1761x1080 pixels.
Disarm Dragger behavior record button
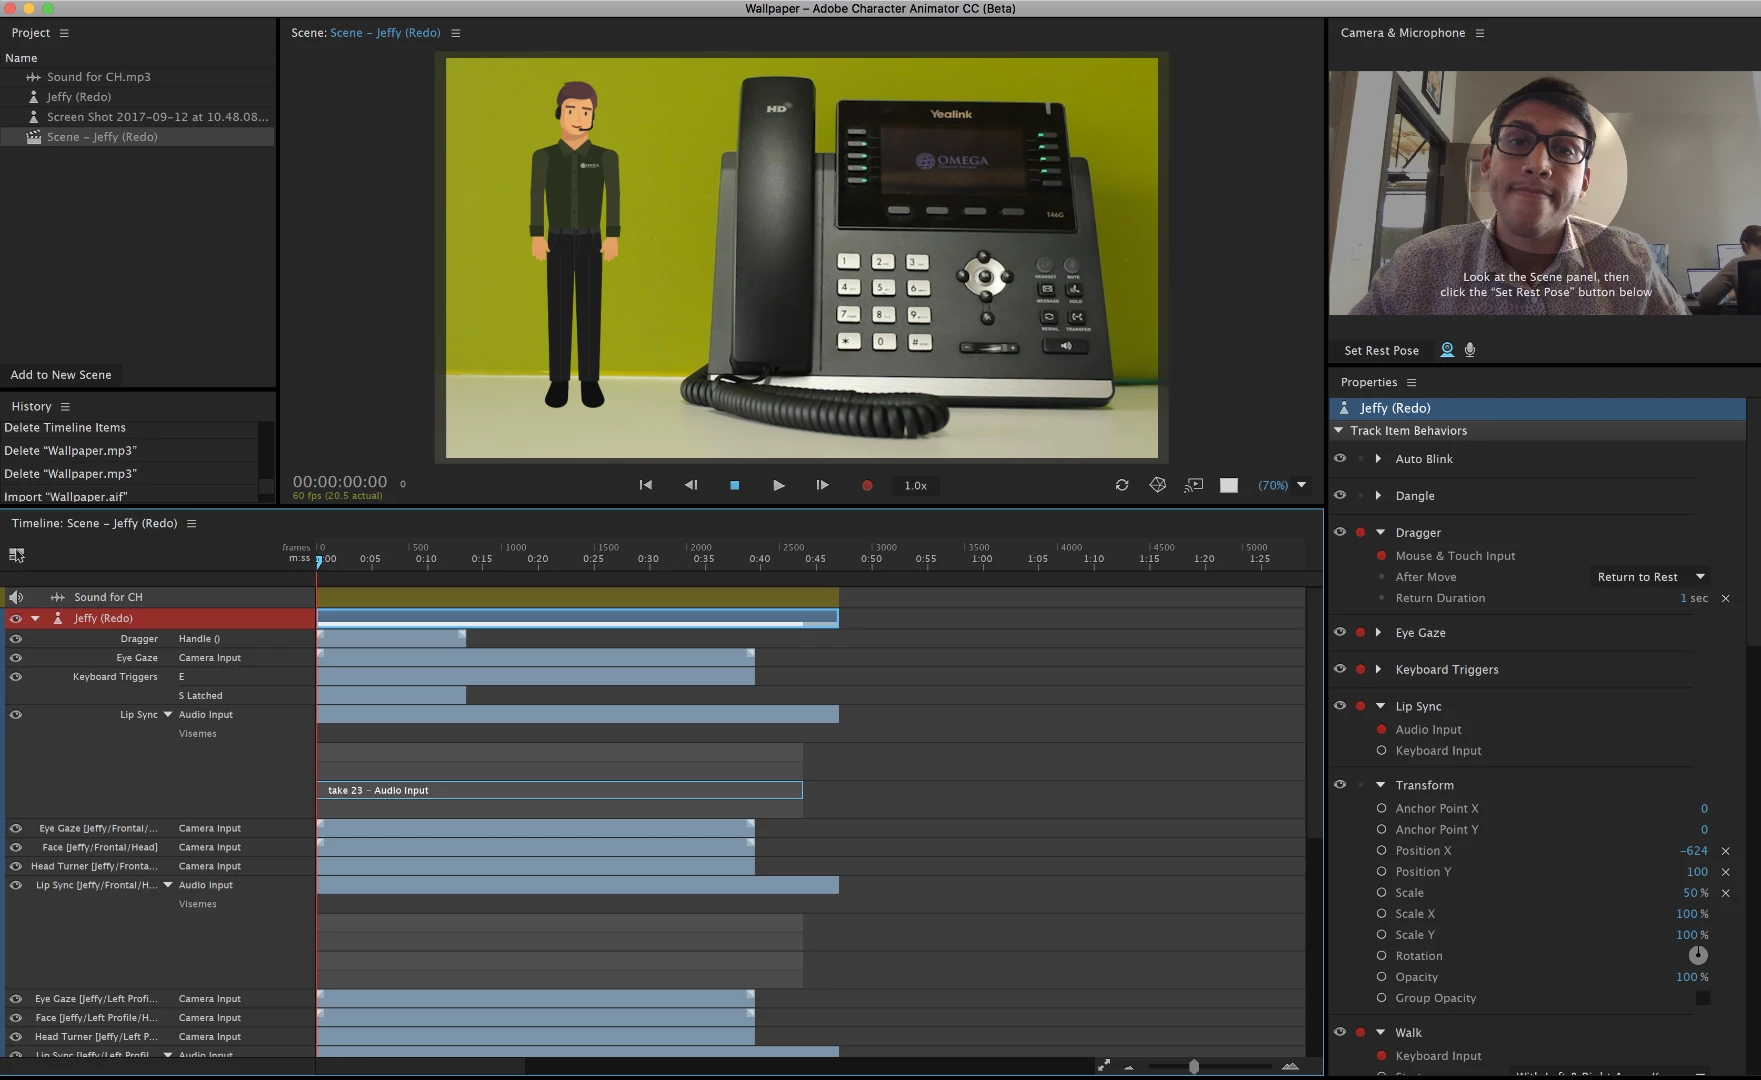[x=1360, y=533]
